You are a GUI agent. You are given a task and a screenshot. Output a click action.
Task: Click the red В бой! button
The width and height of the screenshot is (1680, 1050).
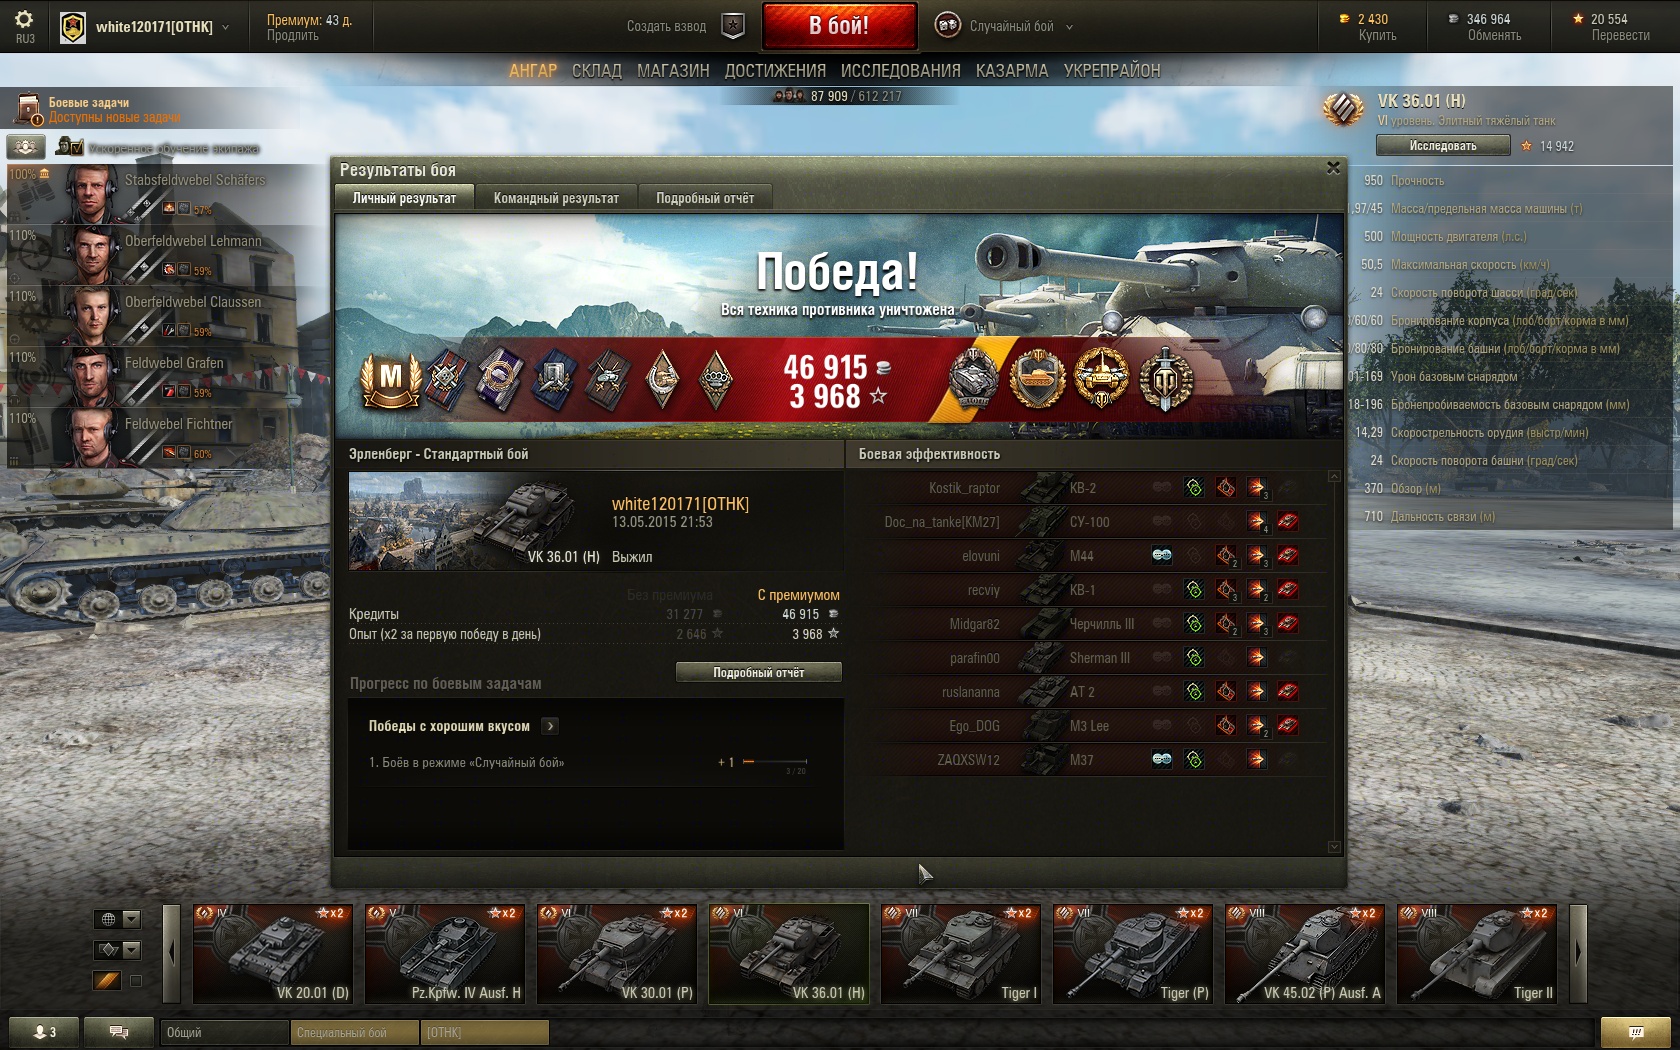pos(839,26)
